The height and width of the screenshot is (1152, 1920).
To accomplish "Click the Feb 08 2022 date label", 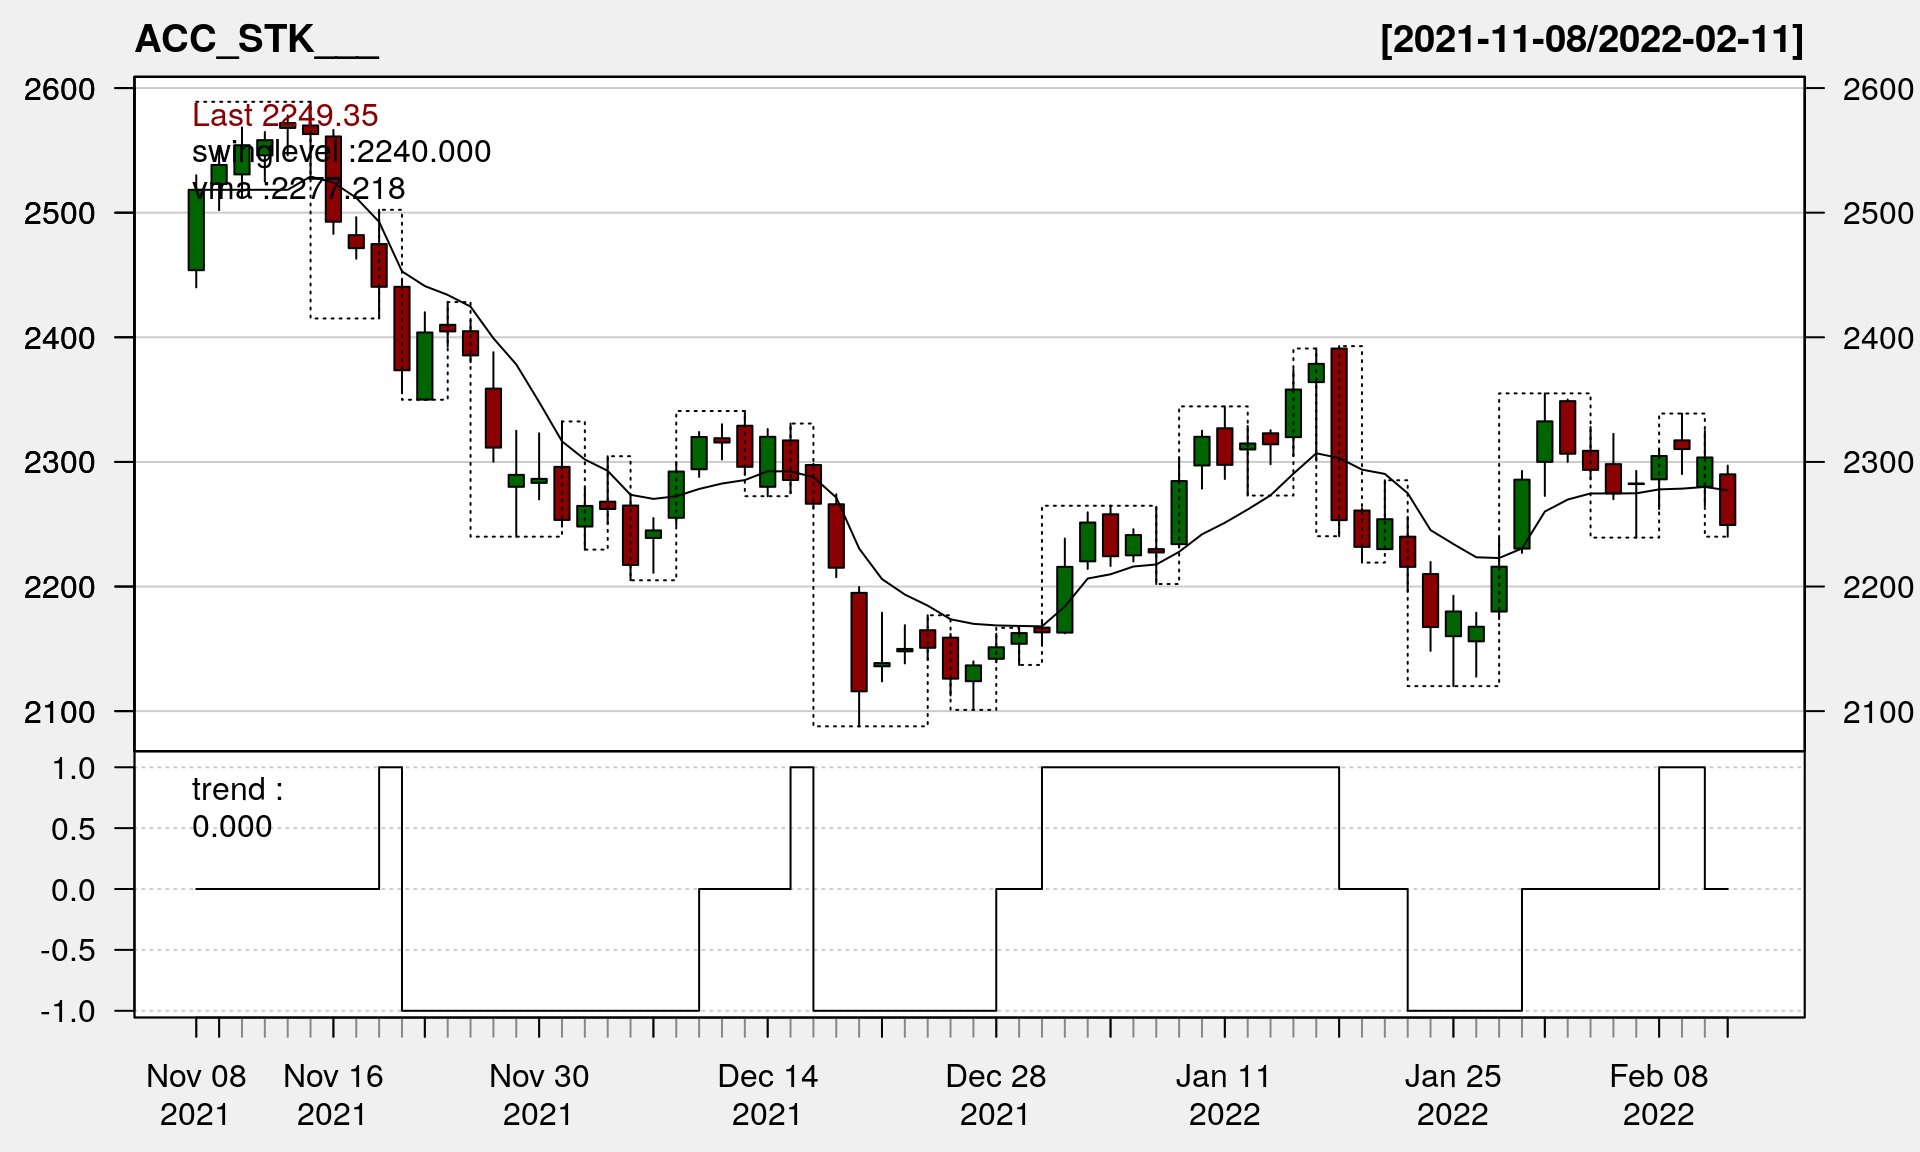I will (x=1659, y=1094).
